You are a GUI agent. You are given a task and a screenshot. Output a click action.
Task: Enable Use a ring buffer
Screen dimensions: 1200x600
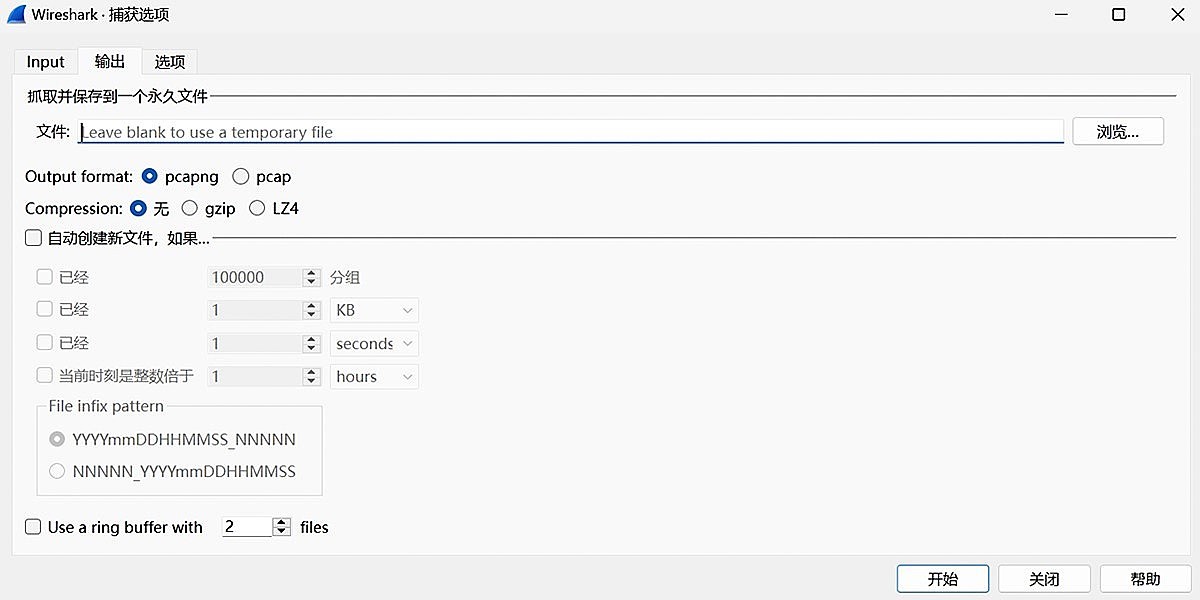pos(33,527)
